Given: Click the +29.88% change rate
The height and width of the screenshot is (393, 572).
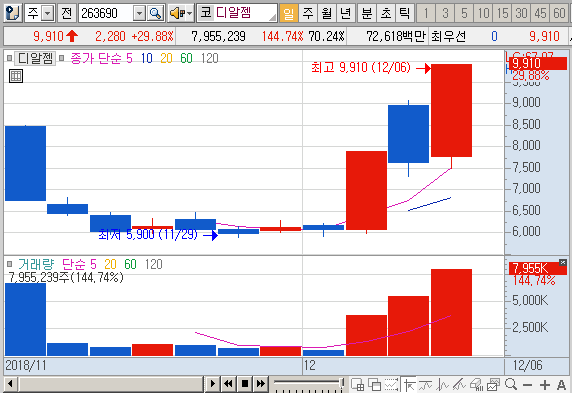Looking at the screenshot, I should tap(152, 36).
